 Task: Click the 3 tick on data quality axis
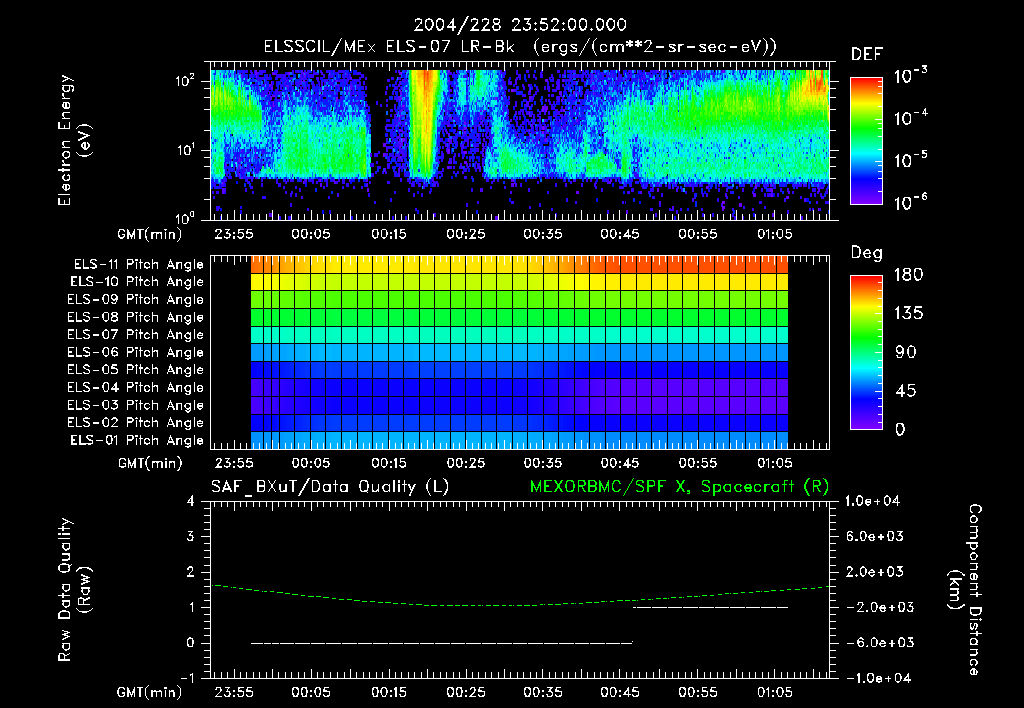[191, 536]
